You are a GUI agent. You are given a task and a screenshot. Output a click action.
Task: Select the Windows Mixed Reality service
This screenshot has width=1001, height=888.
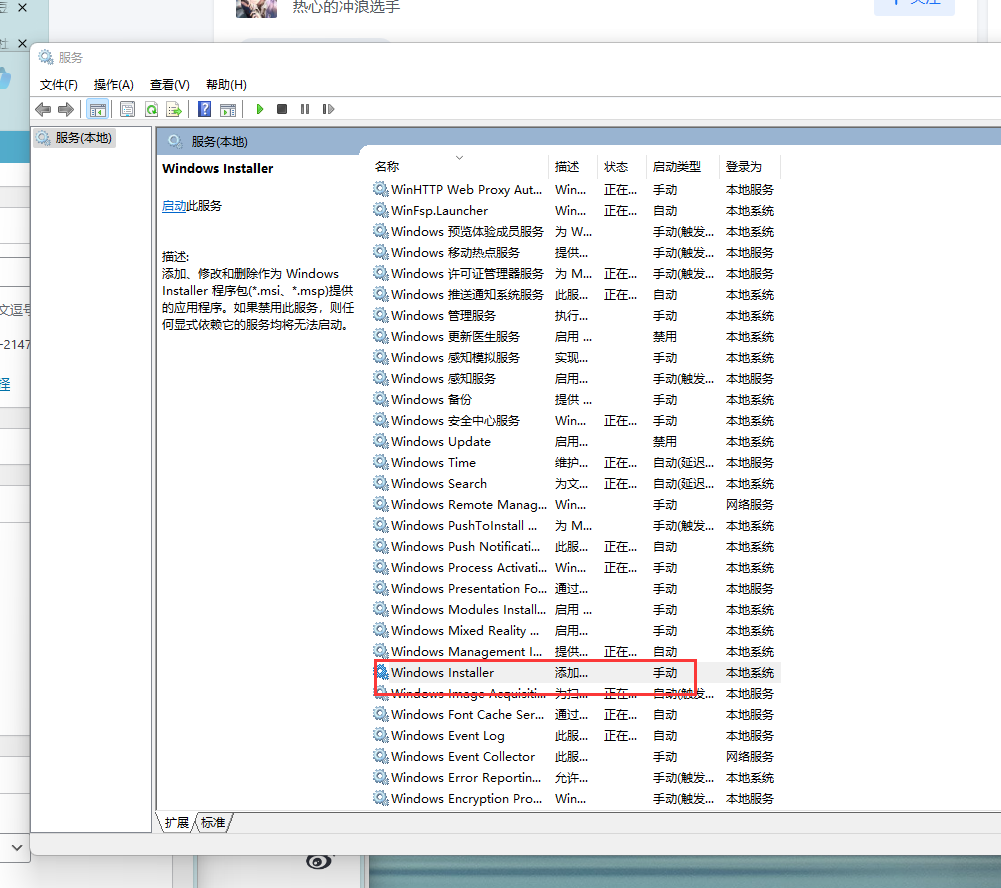(x=576, y=630)
